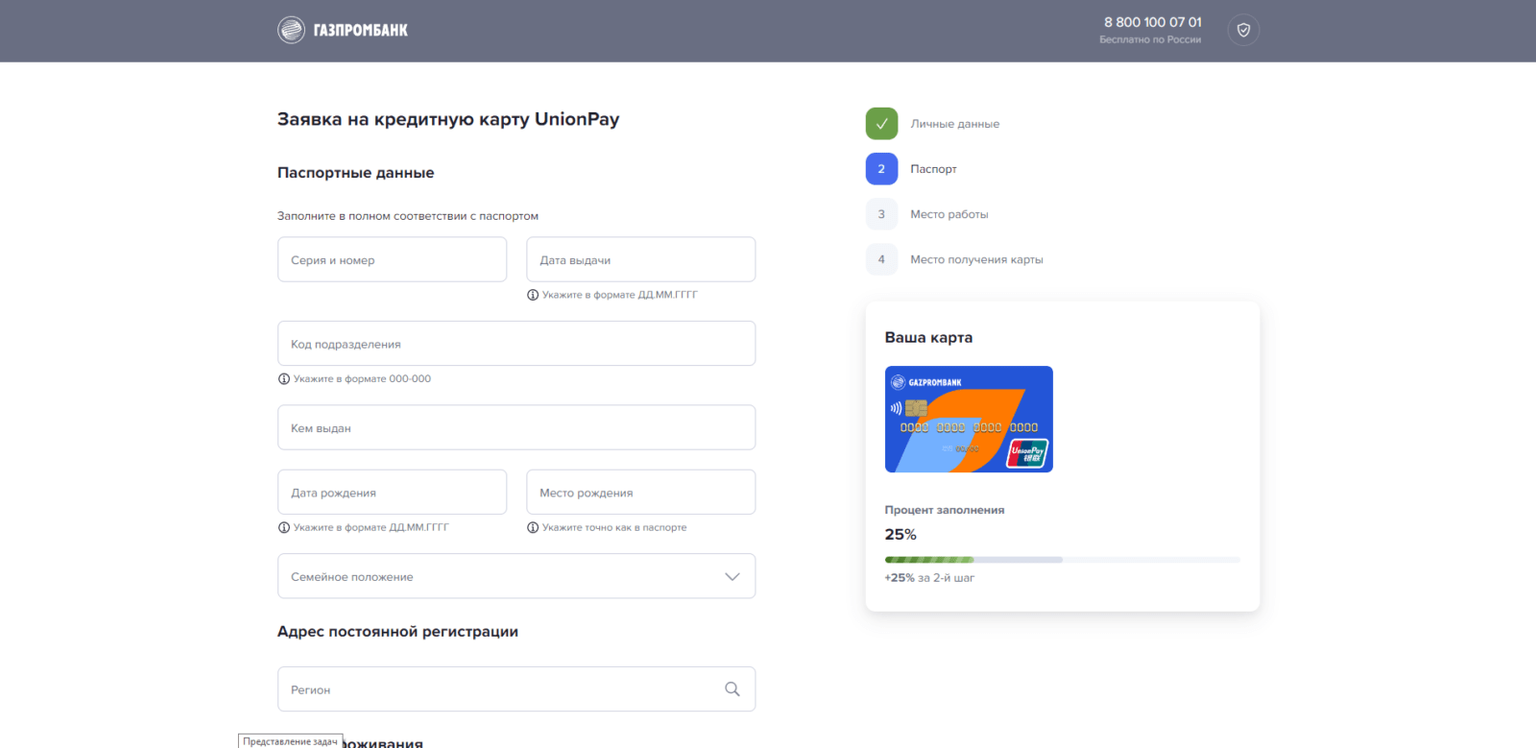Go to Место получения карты step
This screenshot has width=1536, height=748.
(x=976, y=259)
